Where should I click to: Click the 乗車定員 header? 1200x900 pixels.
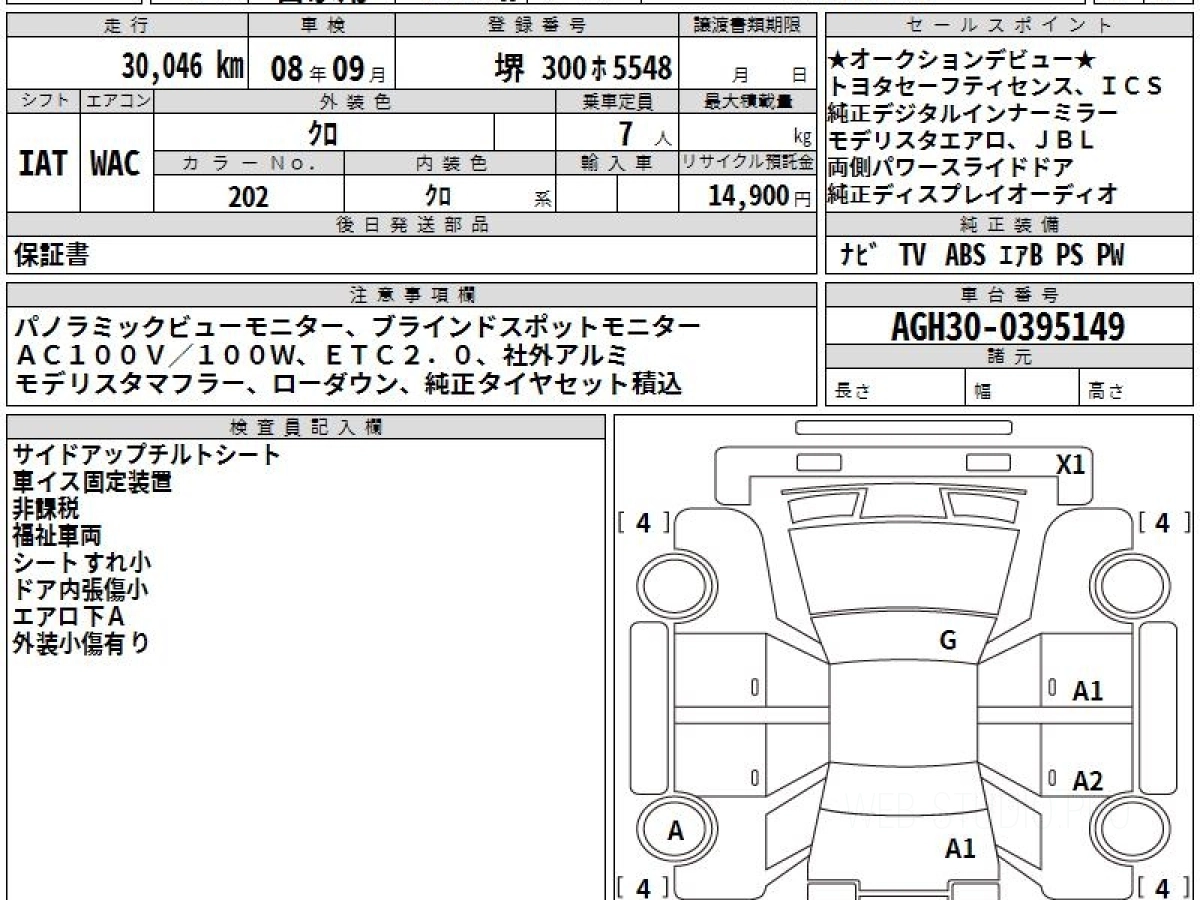pyautogui.click(x=617, y=101)
